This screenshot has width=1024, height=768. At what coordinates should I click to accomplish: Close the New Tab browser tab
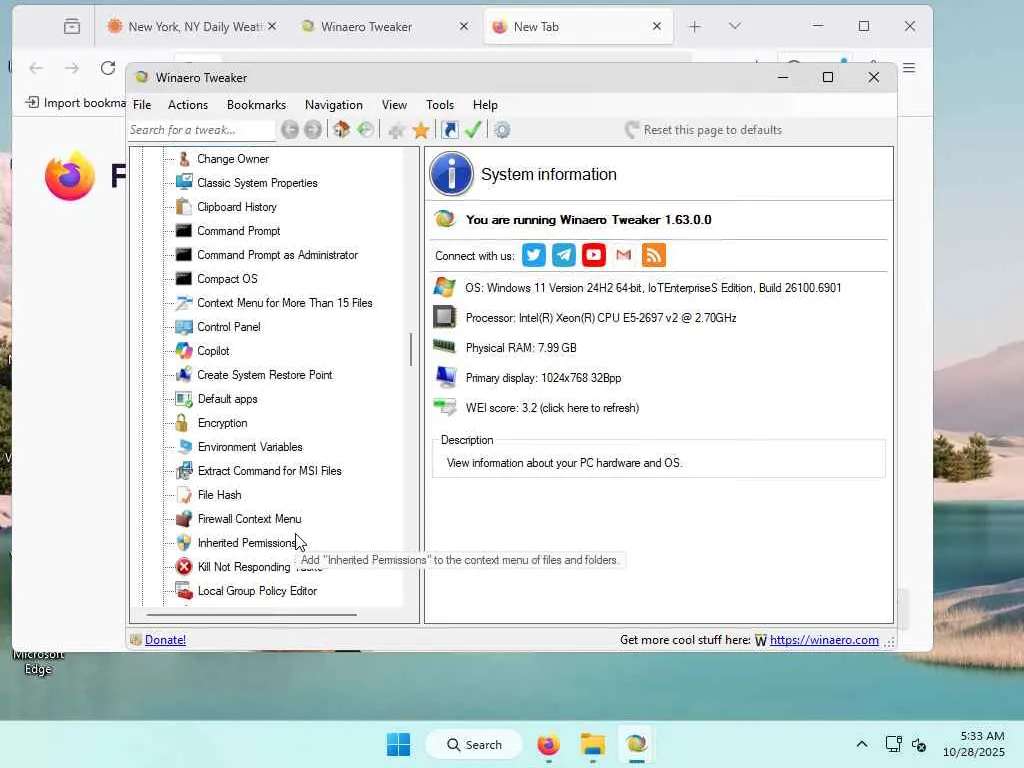point(657,26)
